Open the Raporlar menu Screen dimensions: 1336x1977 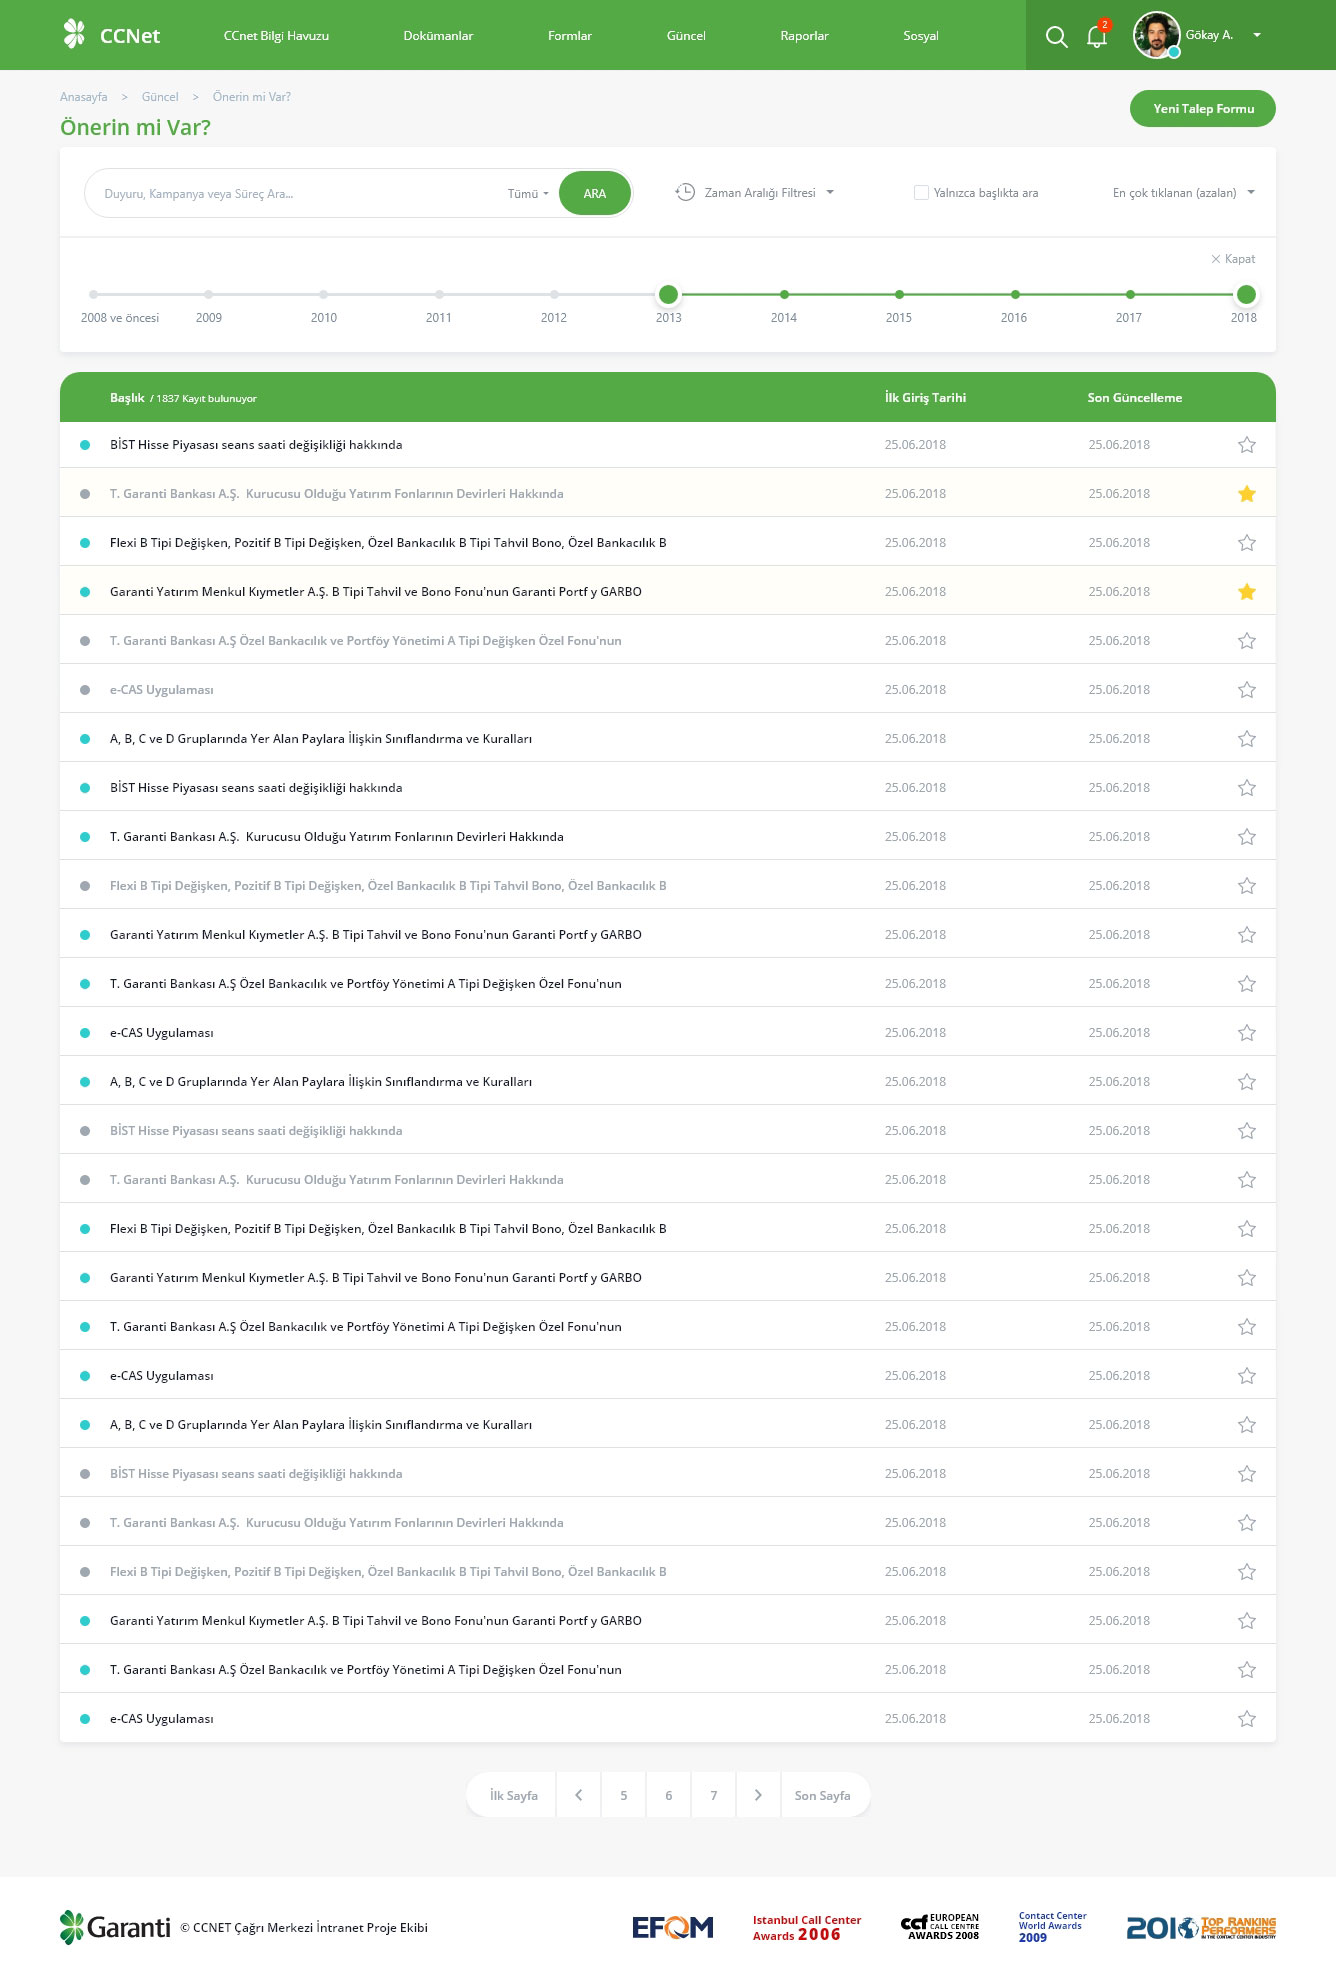coord(804,36)
